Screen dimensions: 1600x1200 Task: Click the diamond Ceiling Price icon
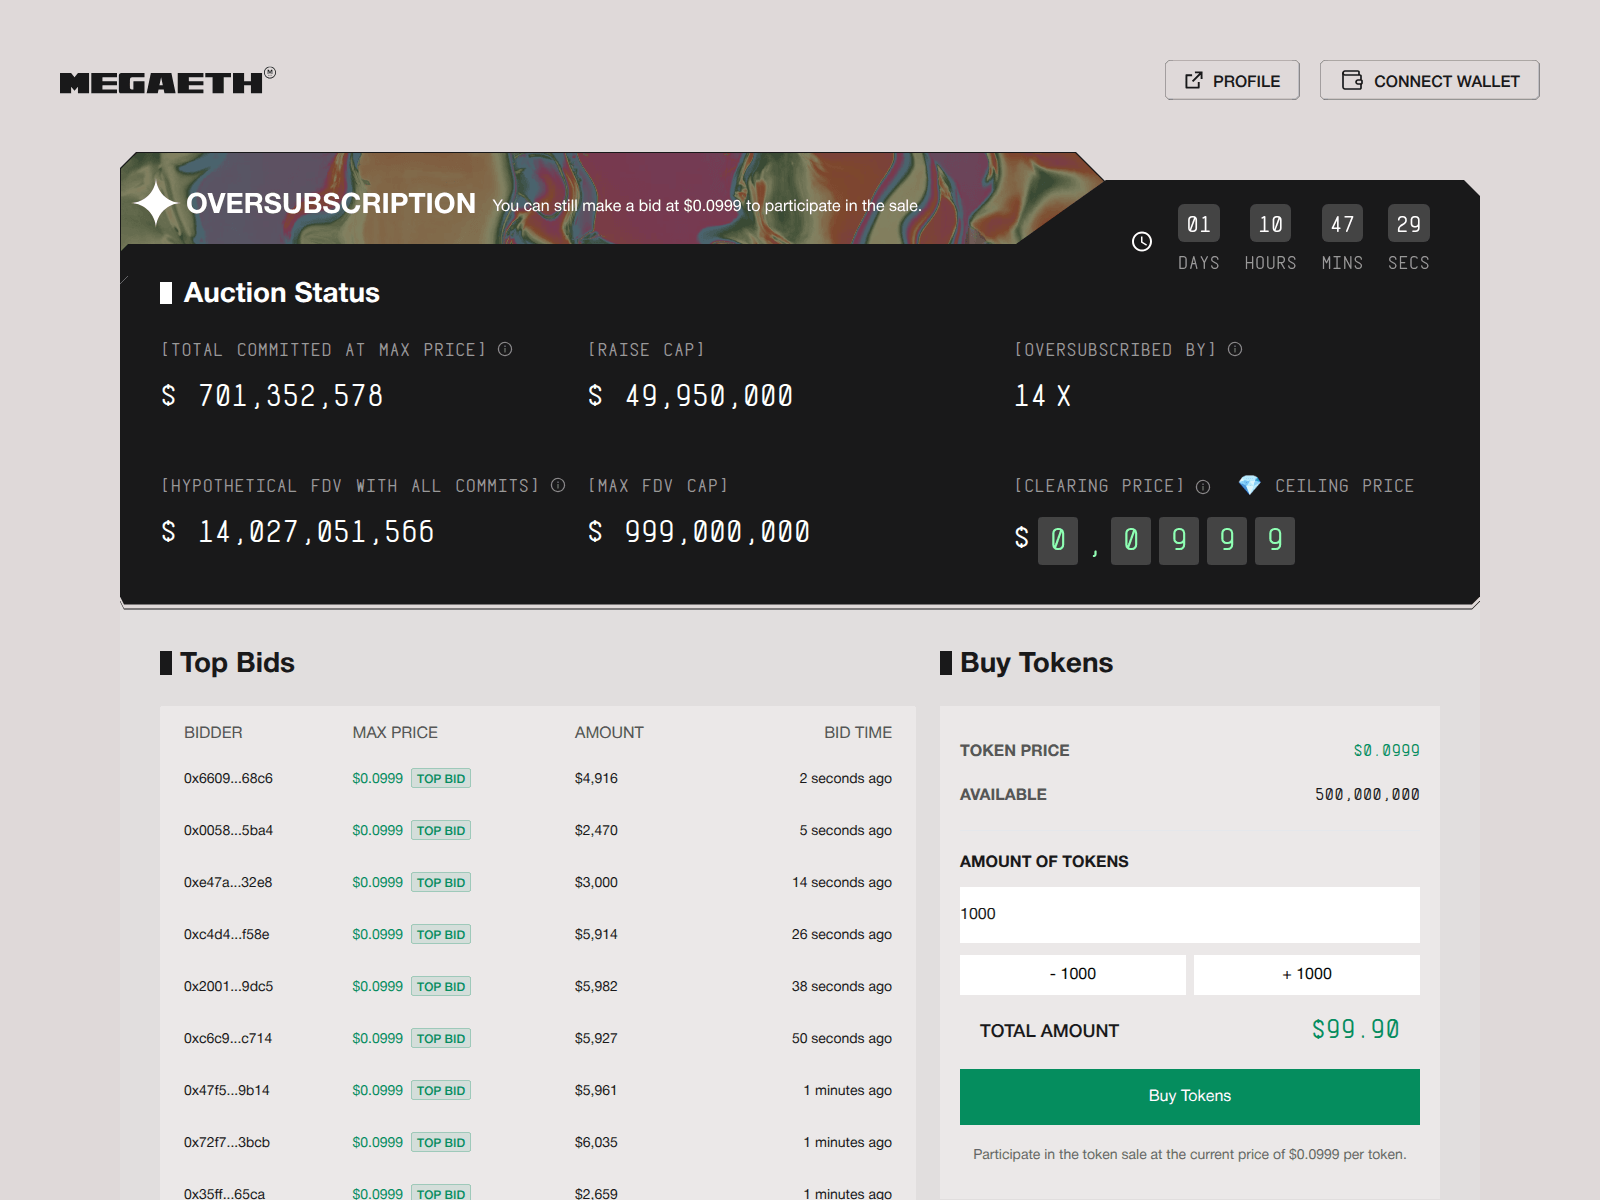click(x=1250, y=485)
